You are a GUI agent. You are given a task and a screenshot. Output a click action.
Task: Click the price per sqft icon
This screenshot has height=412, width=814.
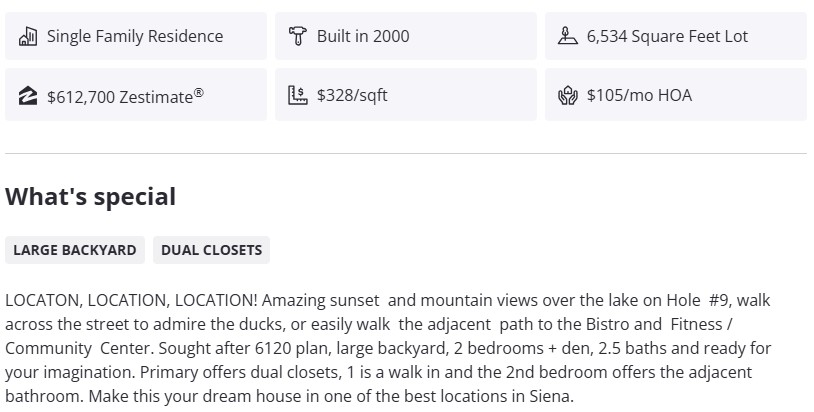point(297,96)
